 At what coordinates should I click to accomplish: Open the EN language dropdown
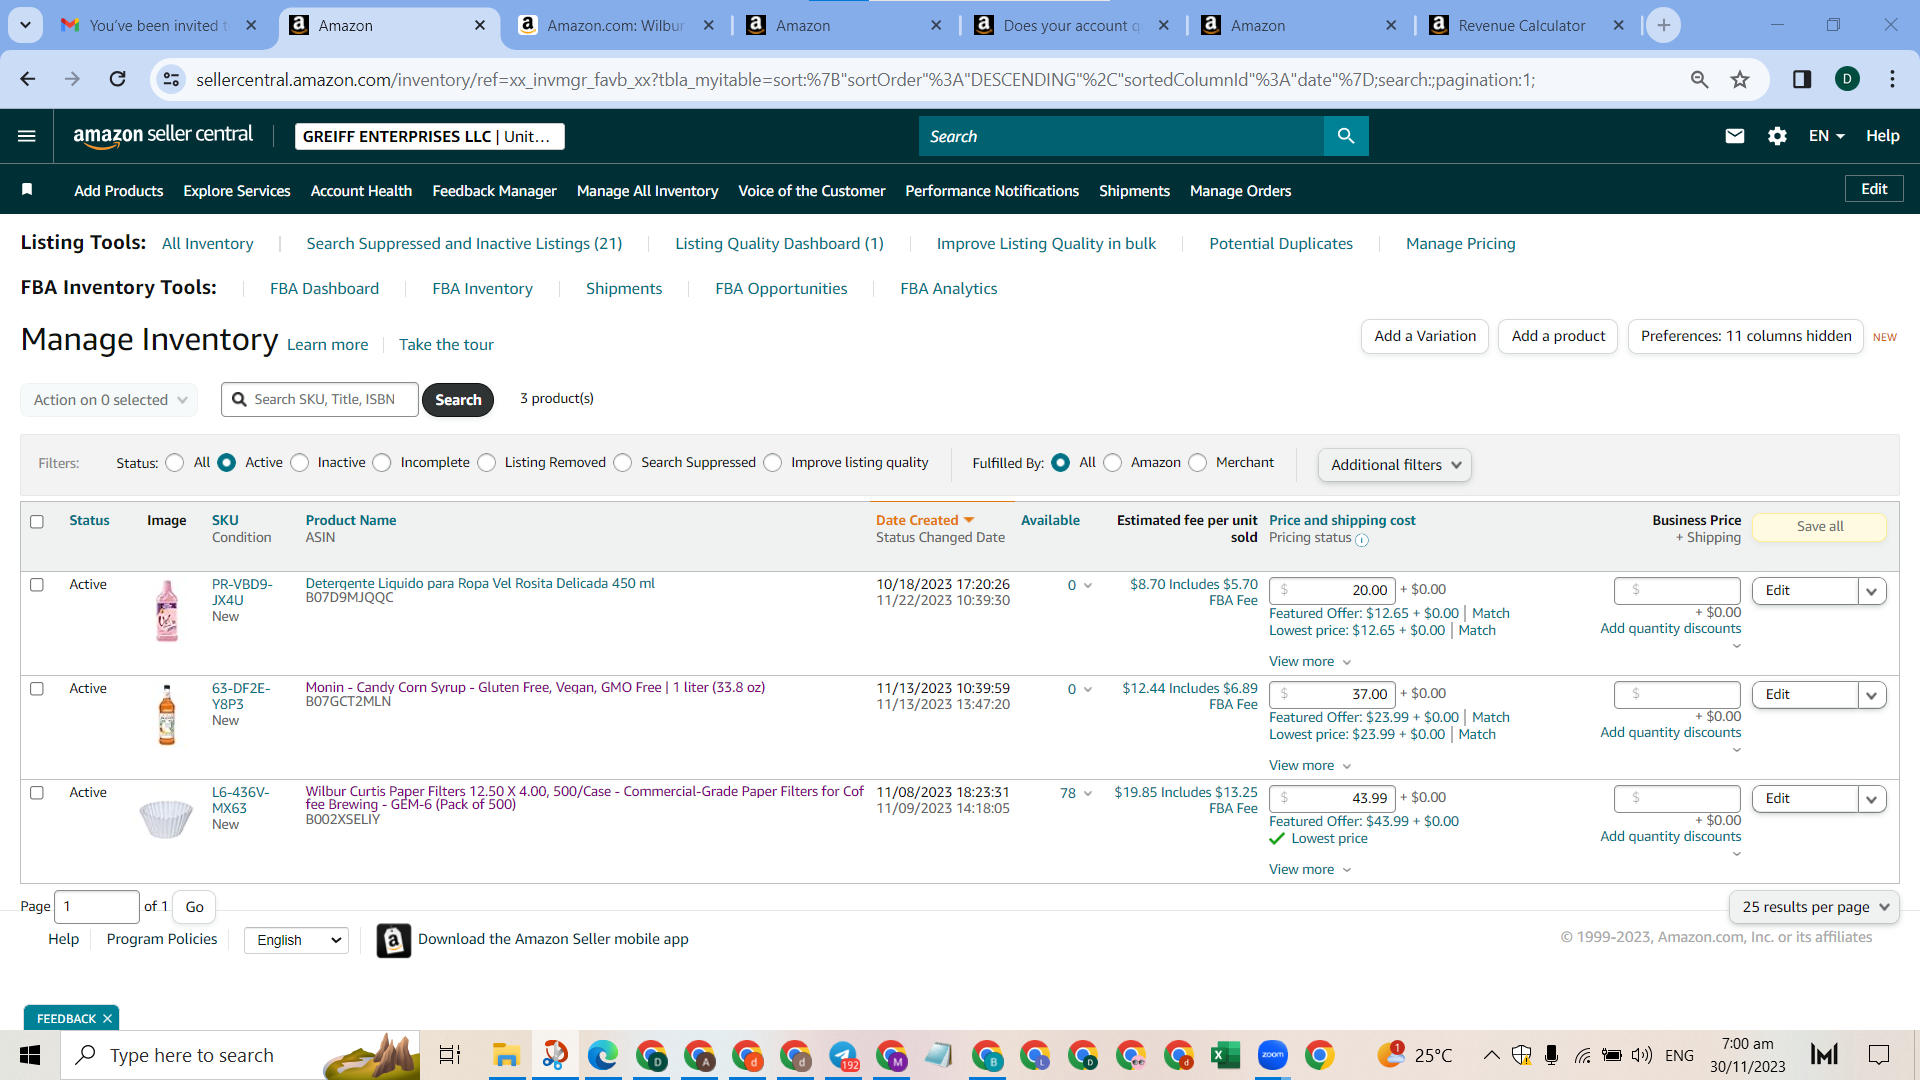coord(1826,136)
